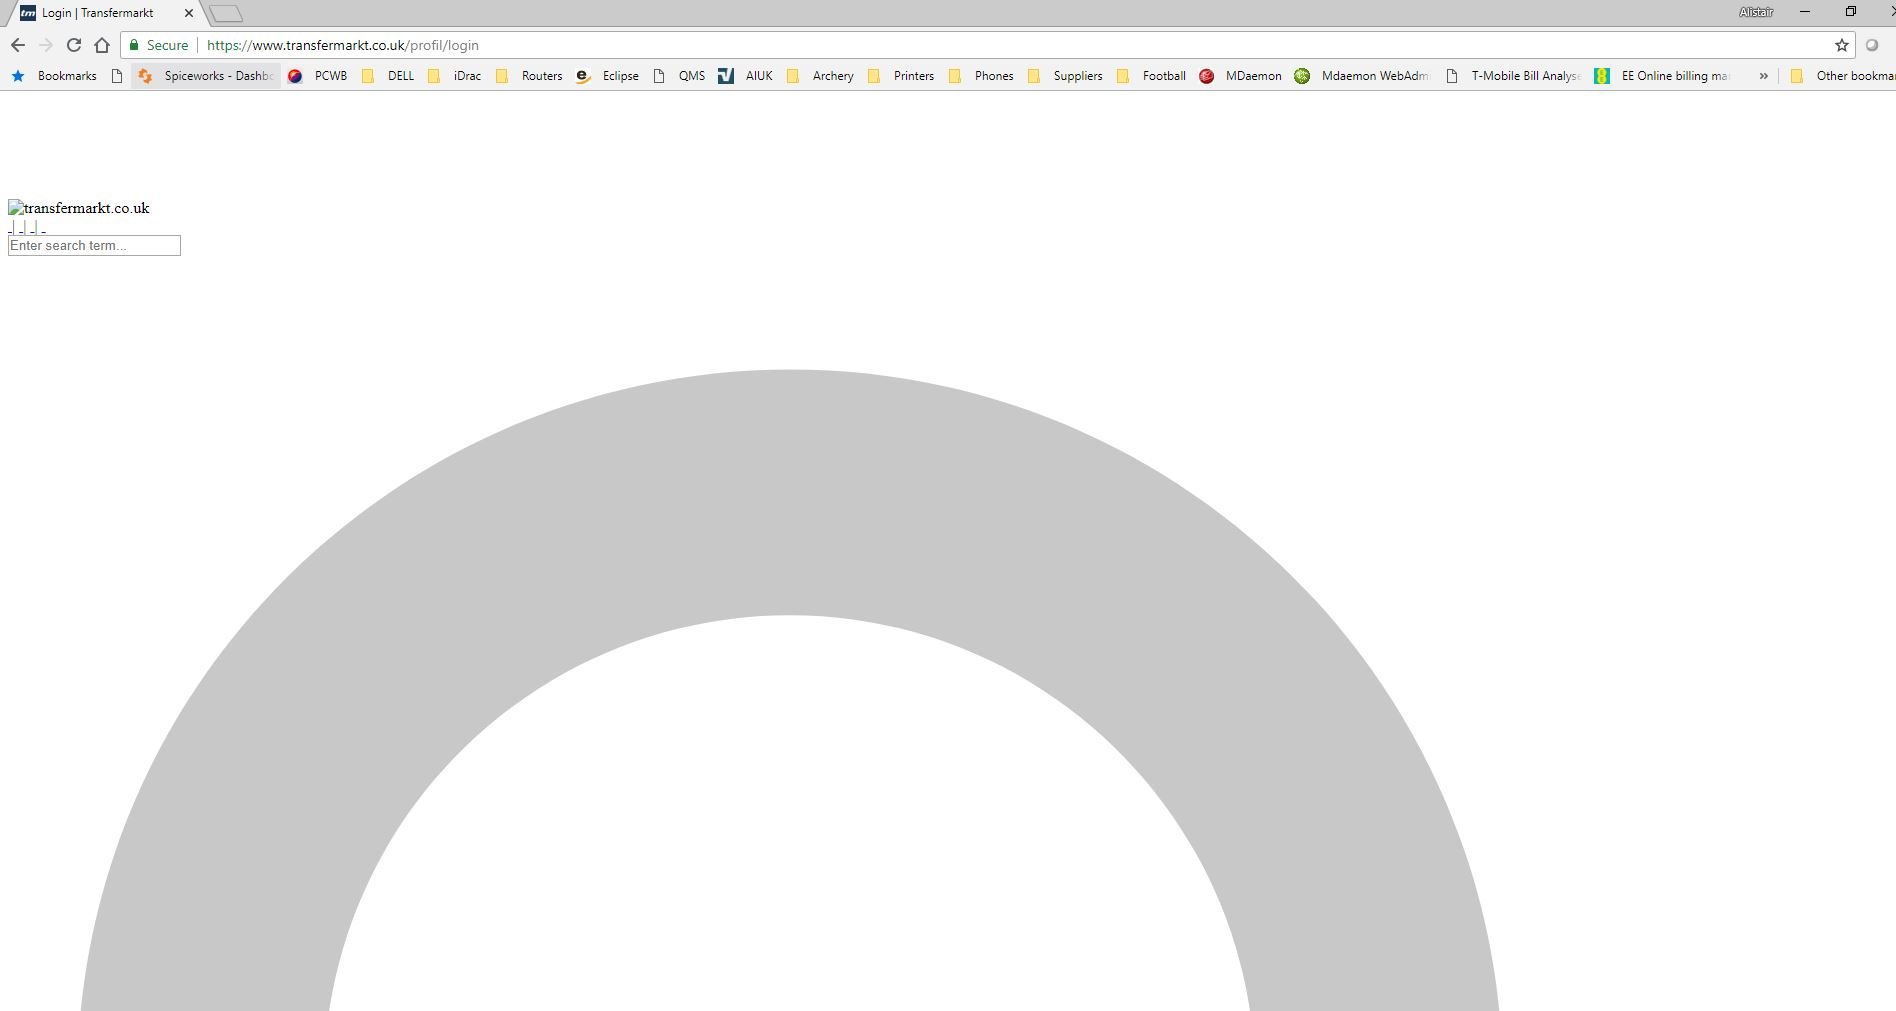Bookmark this page with the star icon

[1842, 45]
